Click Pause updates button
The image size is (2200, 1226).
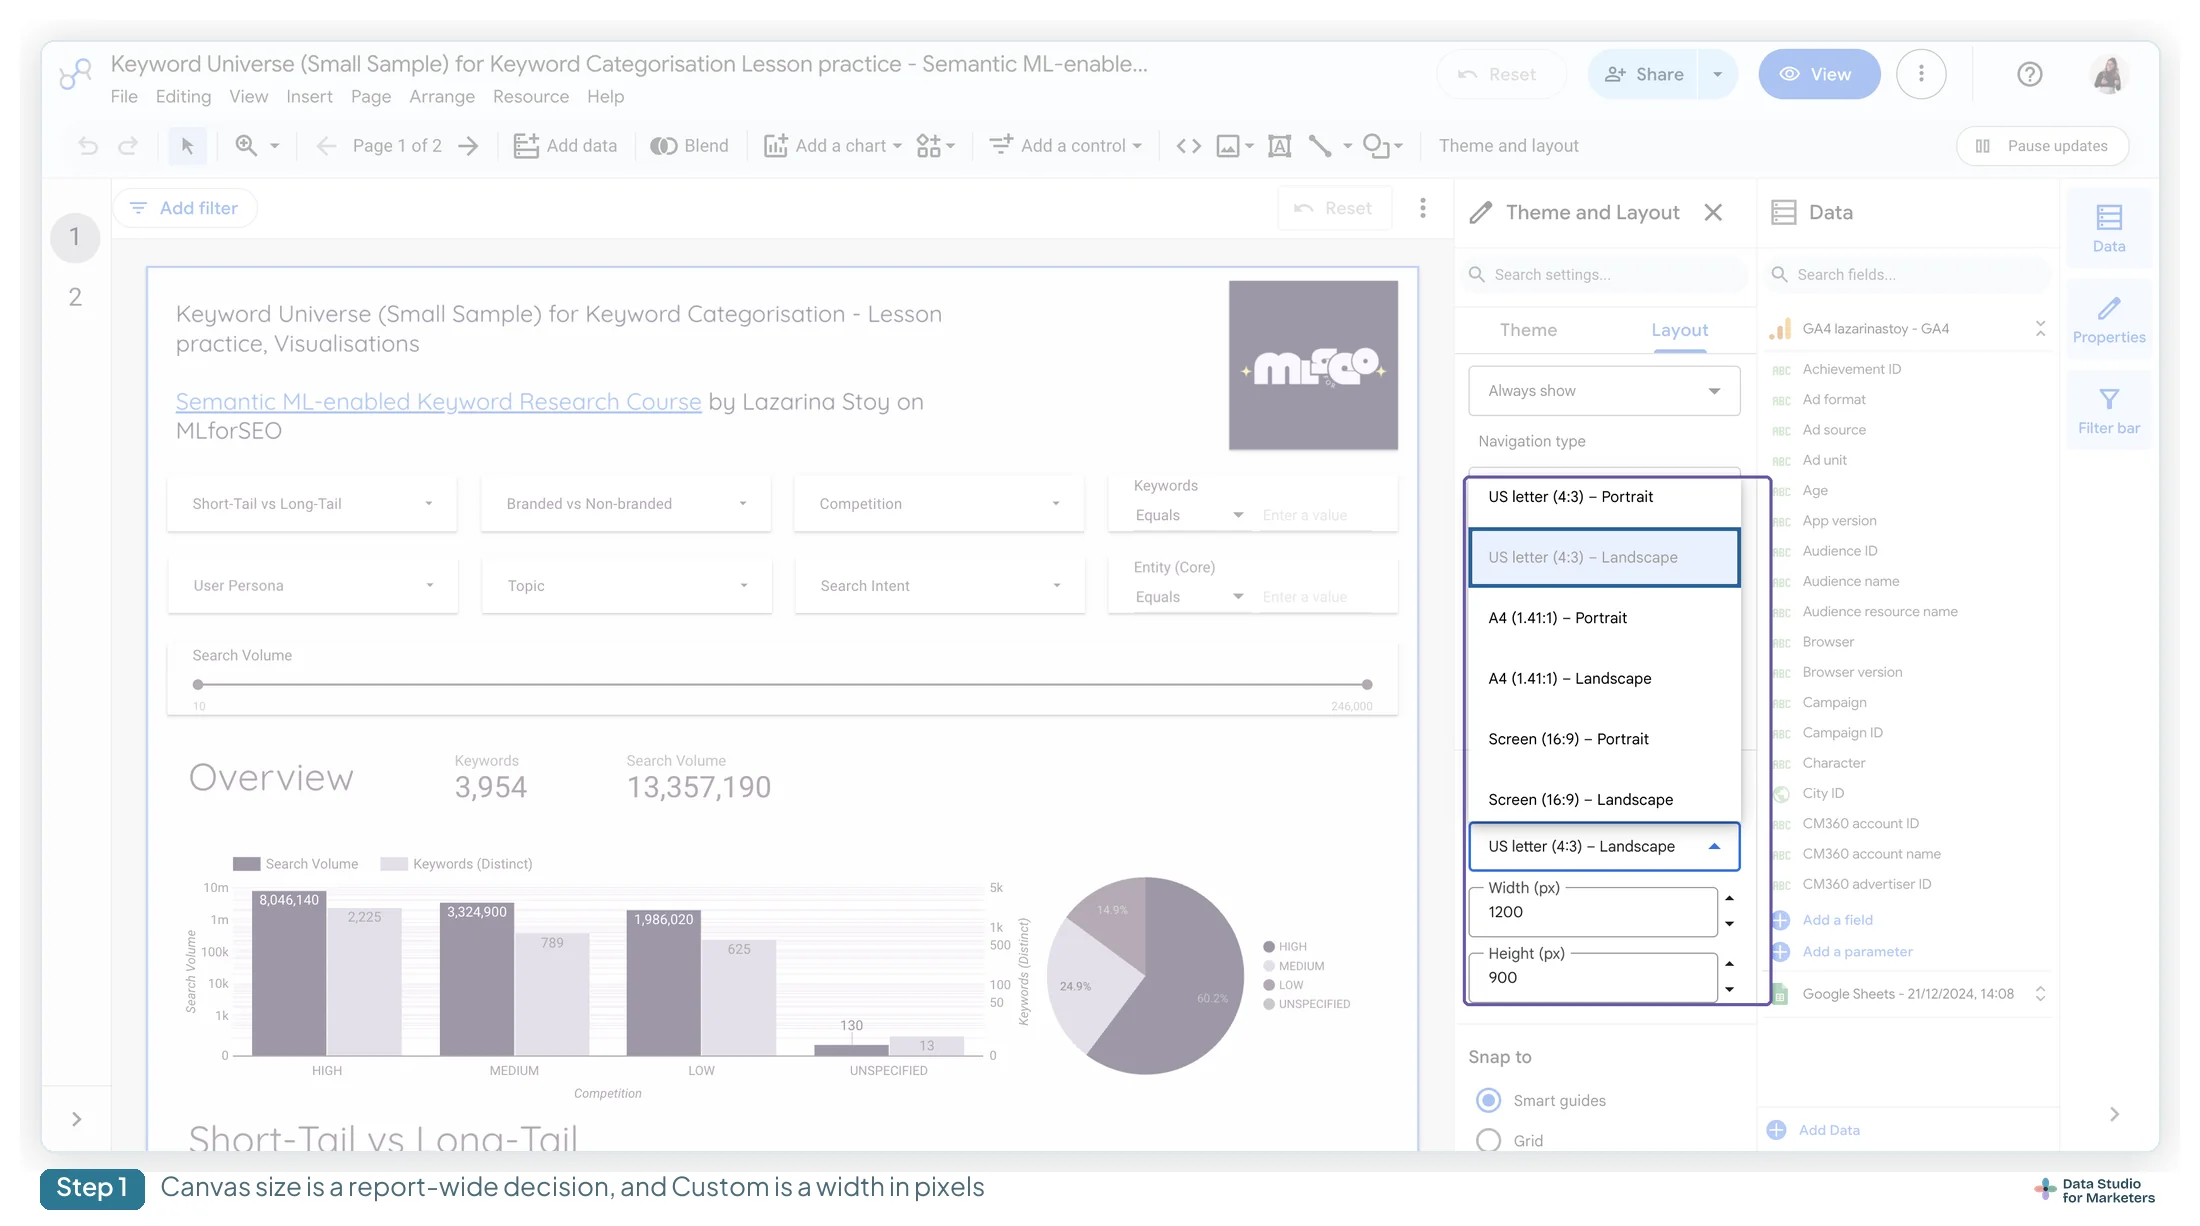(2042, 146)
